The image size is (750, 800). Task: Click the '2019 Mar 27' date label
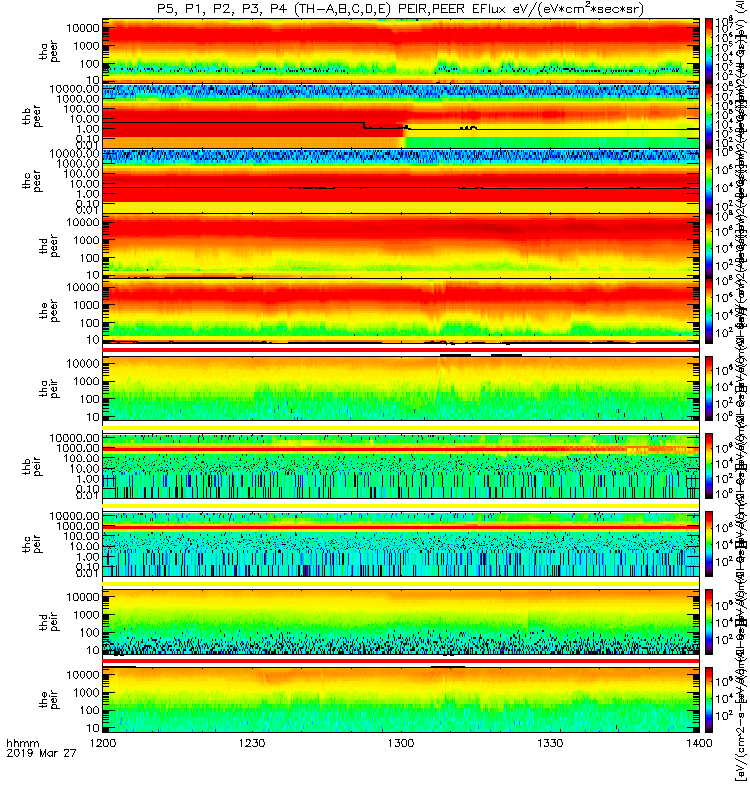tap(41, 753)
